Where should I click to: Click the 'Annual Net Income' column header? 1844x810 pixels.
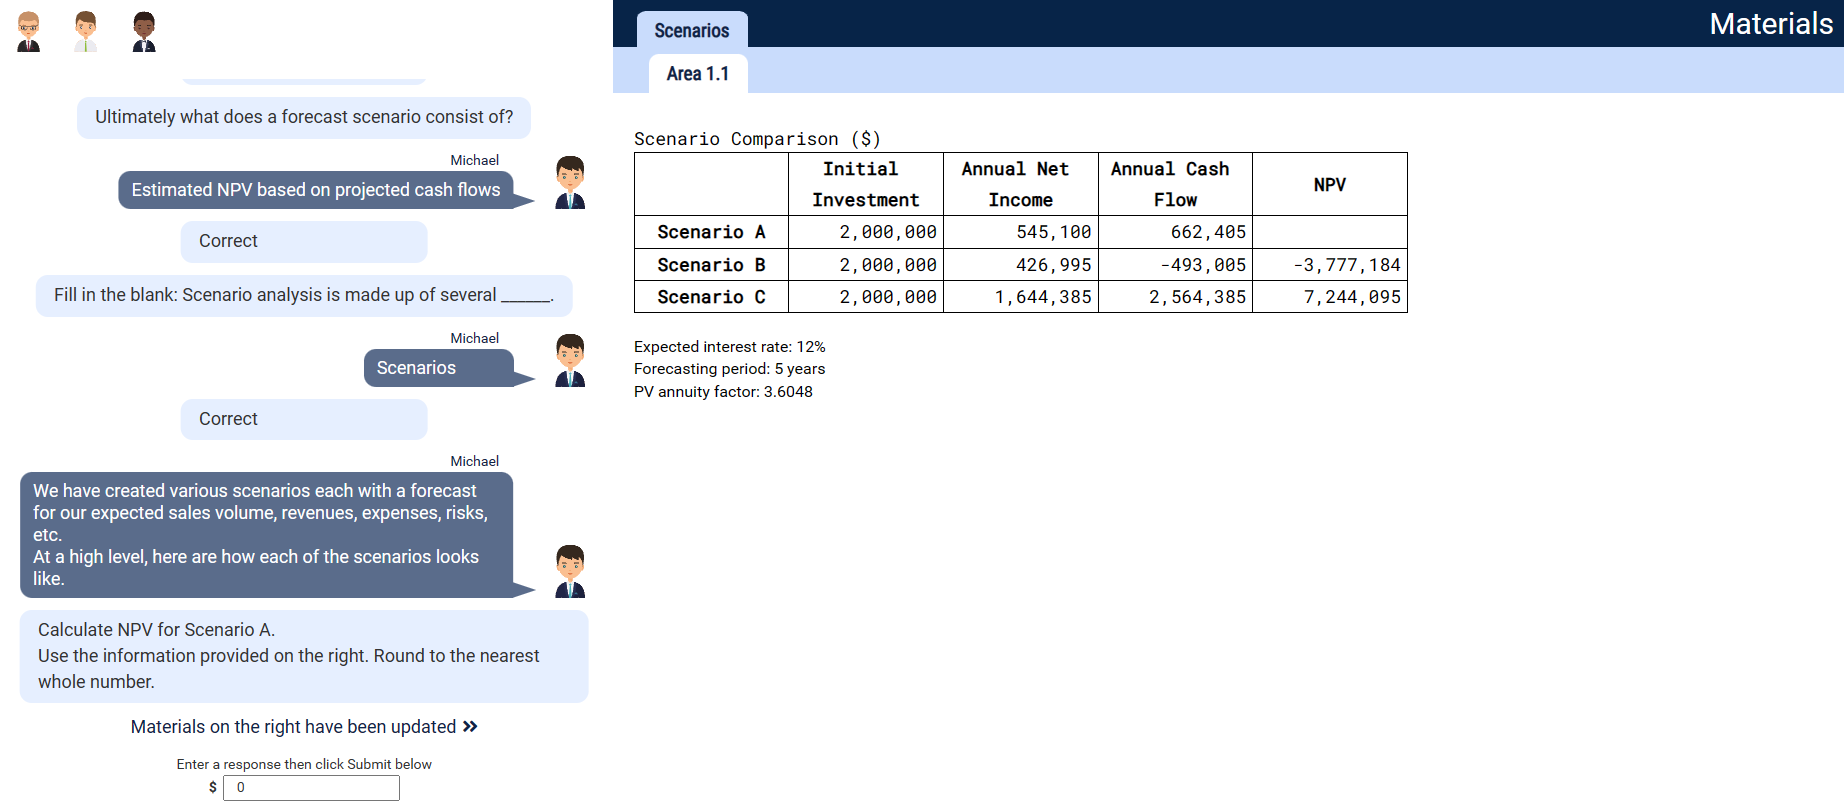1021,184
